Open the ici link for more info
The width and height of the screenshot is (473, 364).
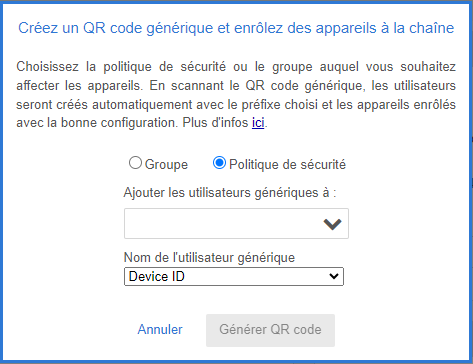[x=258, y=123]
